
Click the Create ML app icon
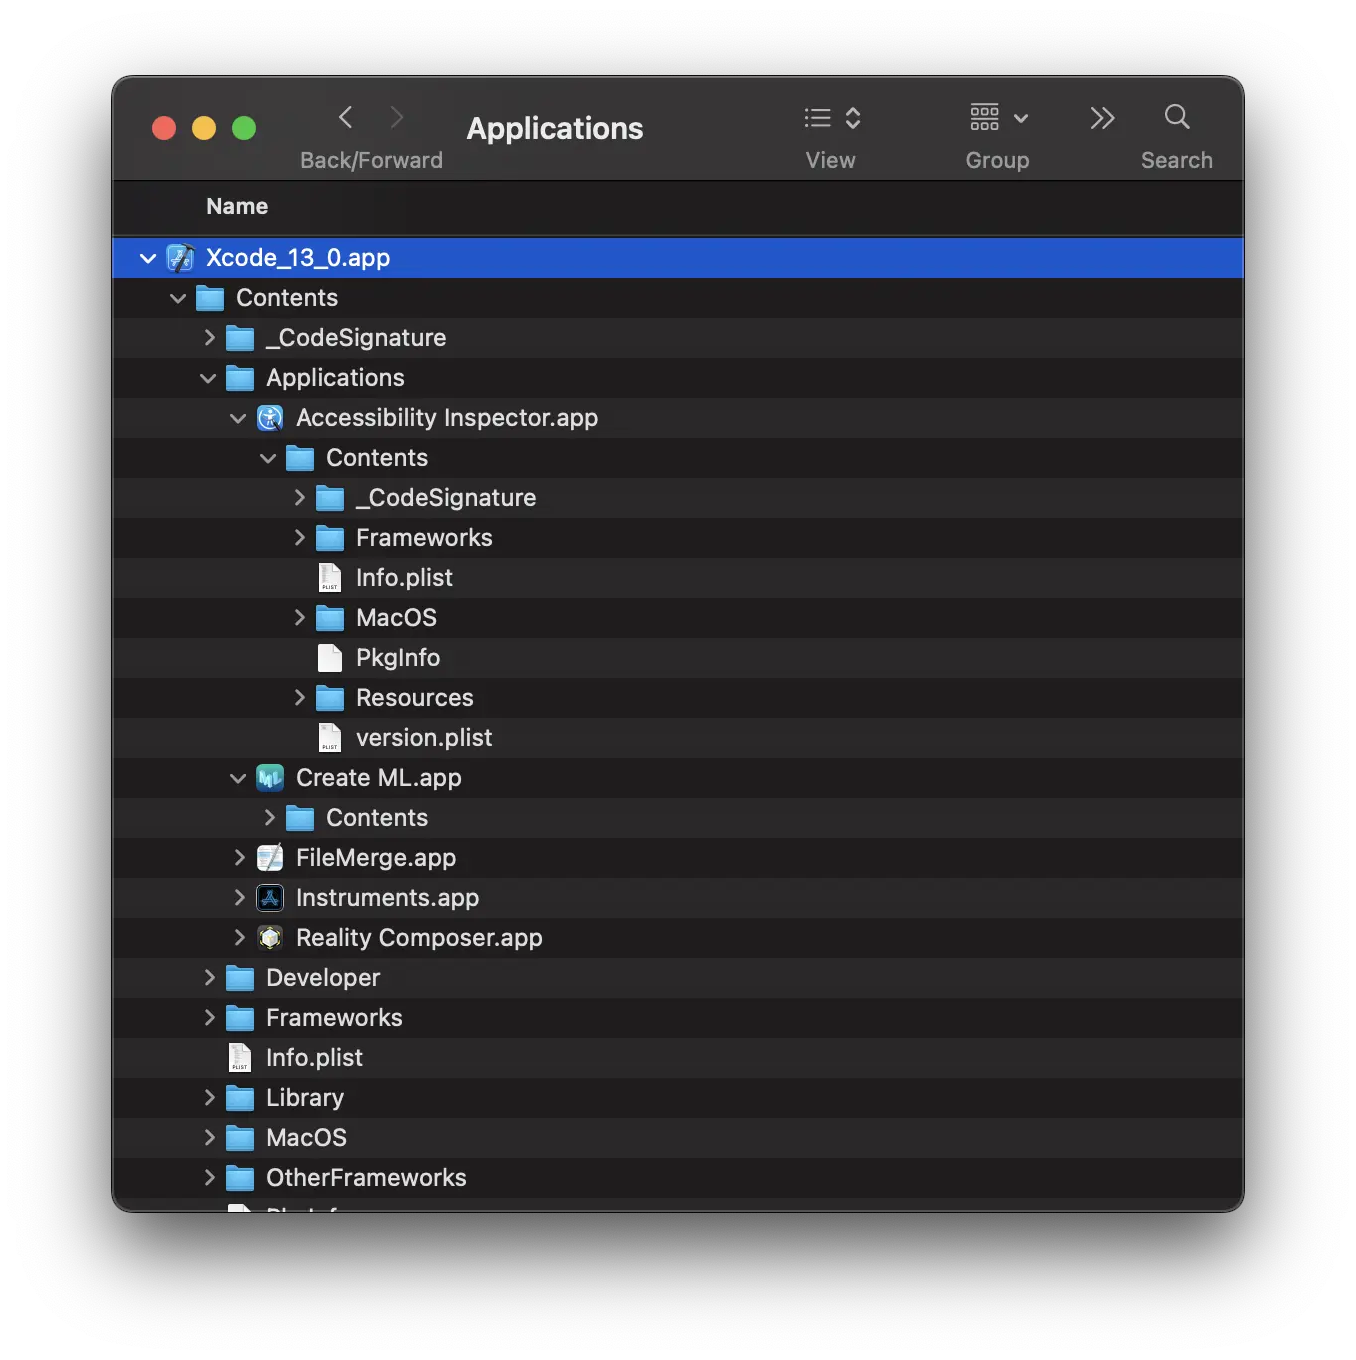point(270,778)
